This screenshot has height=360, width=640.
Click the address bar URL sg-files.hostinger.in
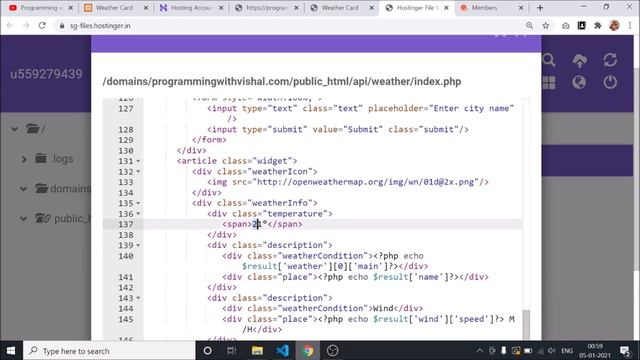pyautogui.click(x=100, y=26)
